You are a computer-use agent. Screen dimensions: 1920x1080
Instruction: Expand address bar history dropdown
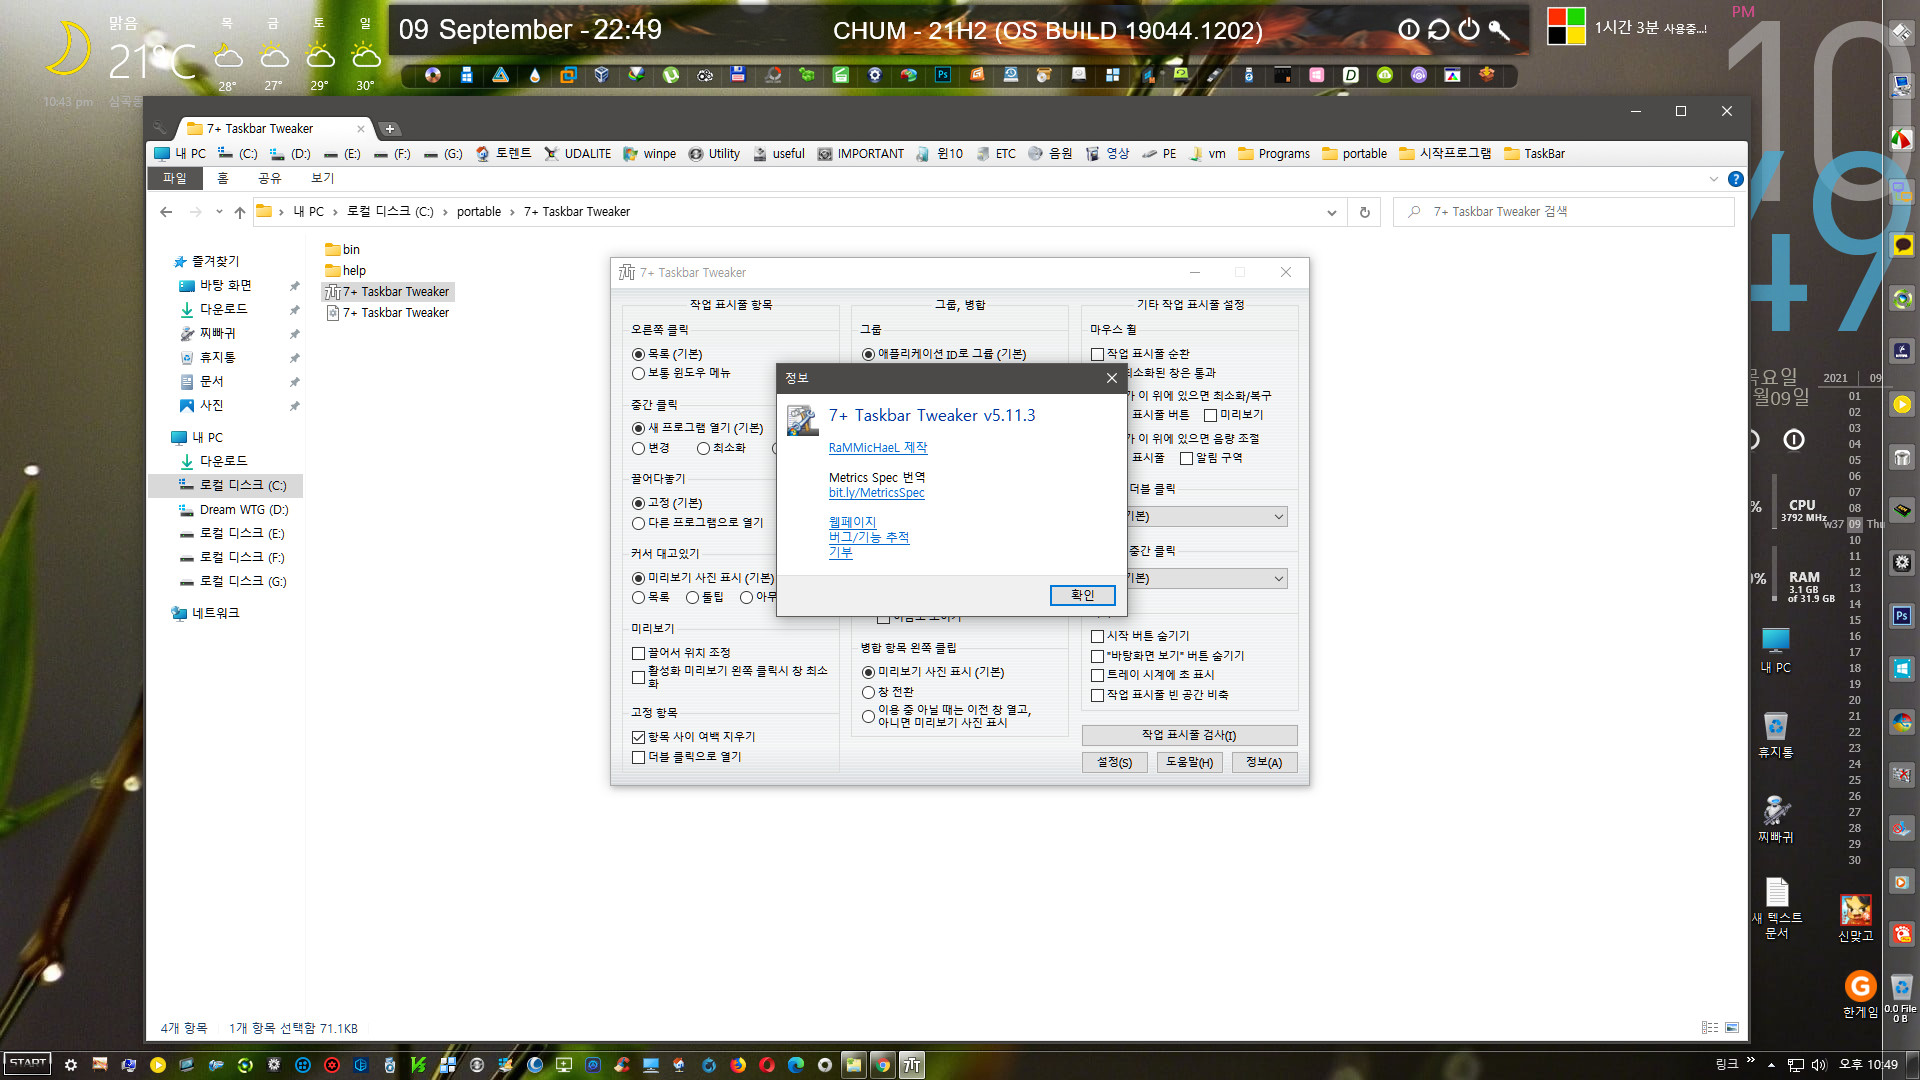(1331, 212)
